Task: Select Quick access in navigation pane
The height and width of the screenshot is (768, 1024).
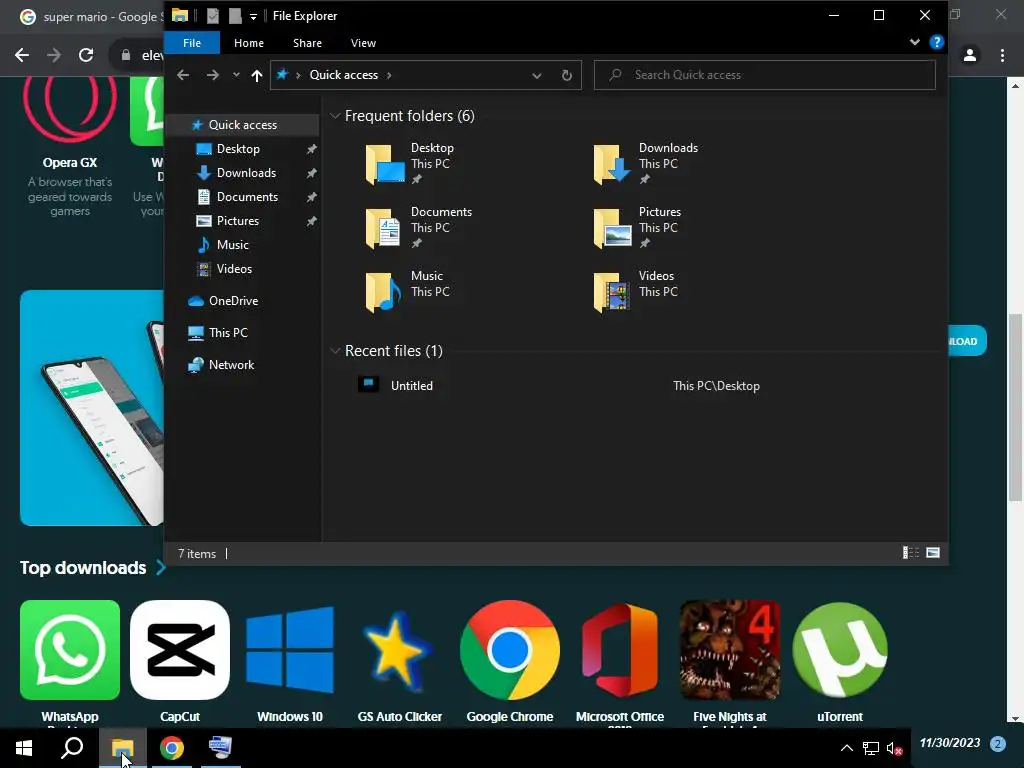Action: click(242, 125)
